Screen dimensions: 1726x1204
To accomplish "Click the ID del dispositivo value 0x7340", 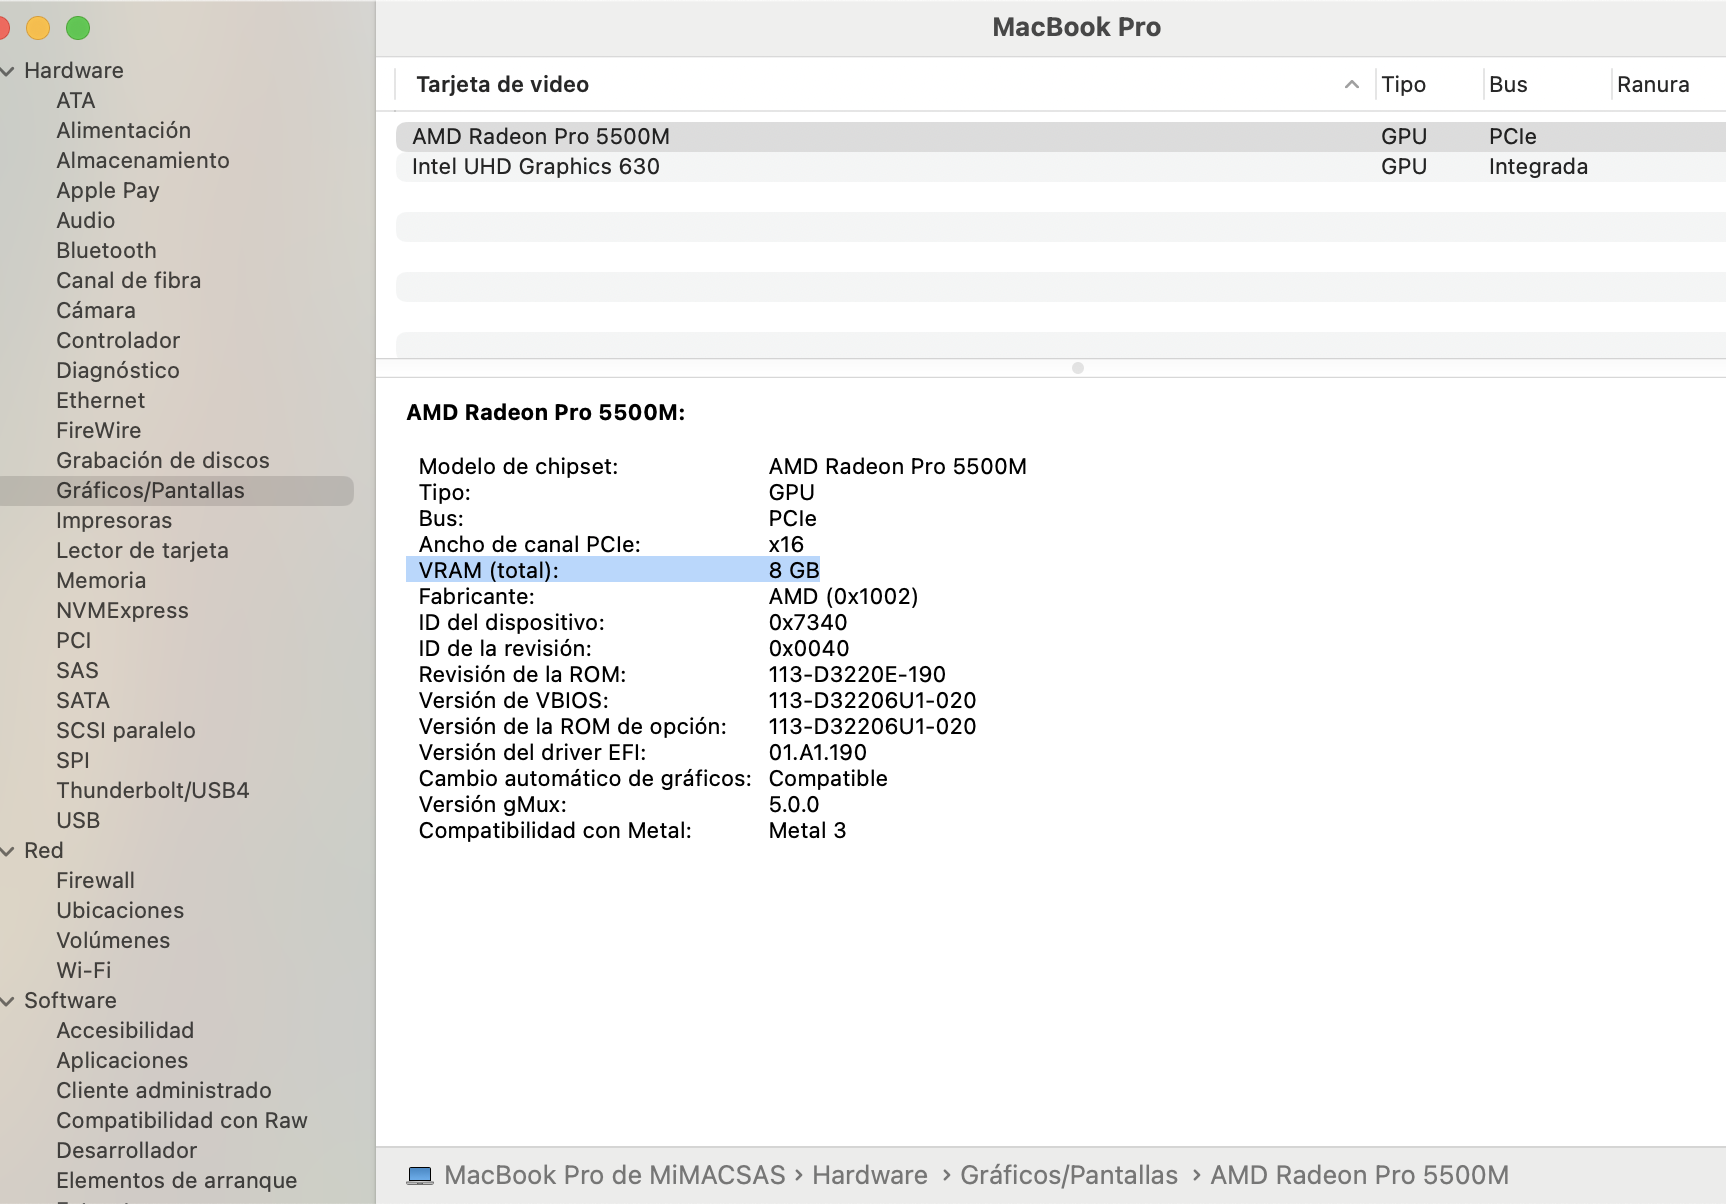I will point(808,623).
